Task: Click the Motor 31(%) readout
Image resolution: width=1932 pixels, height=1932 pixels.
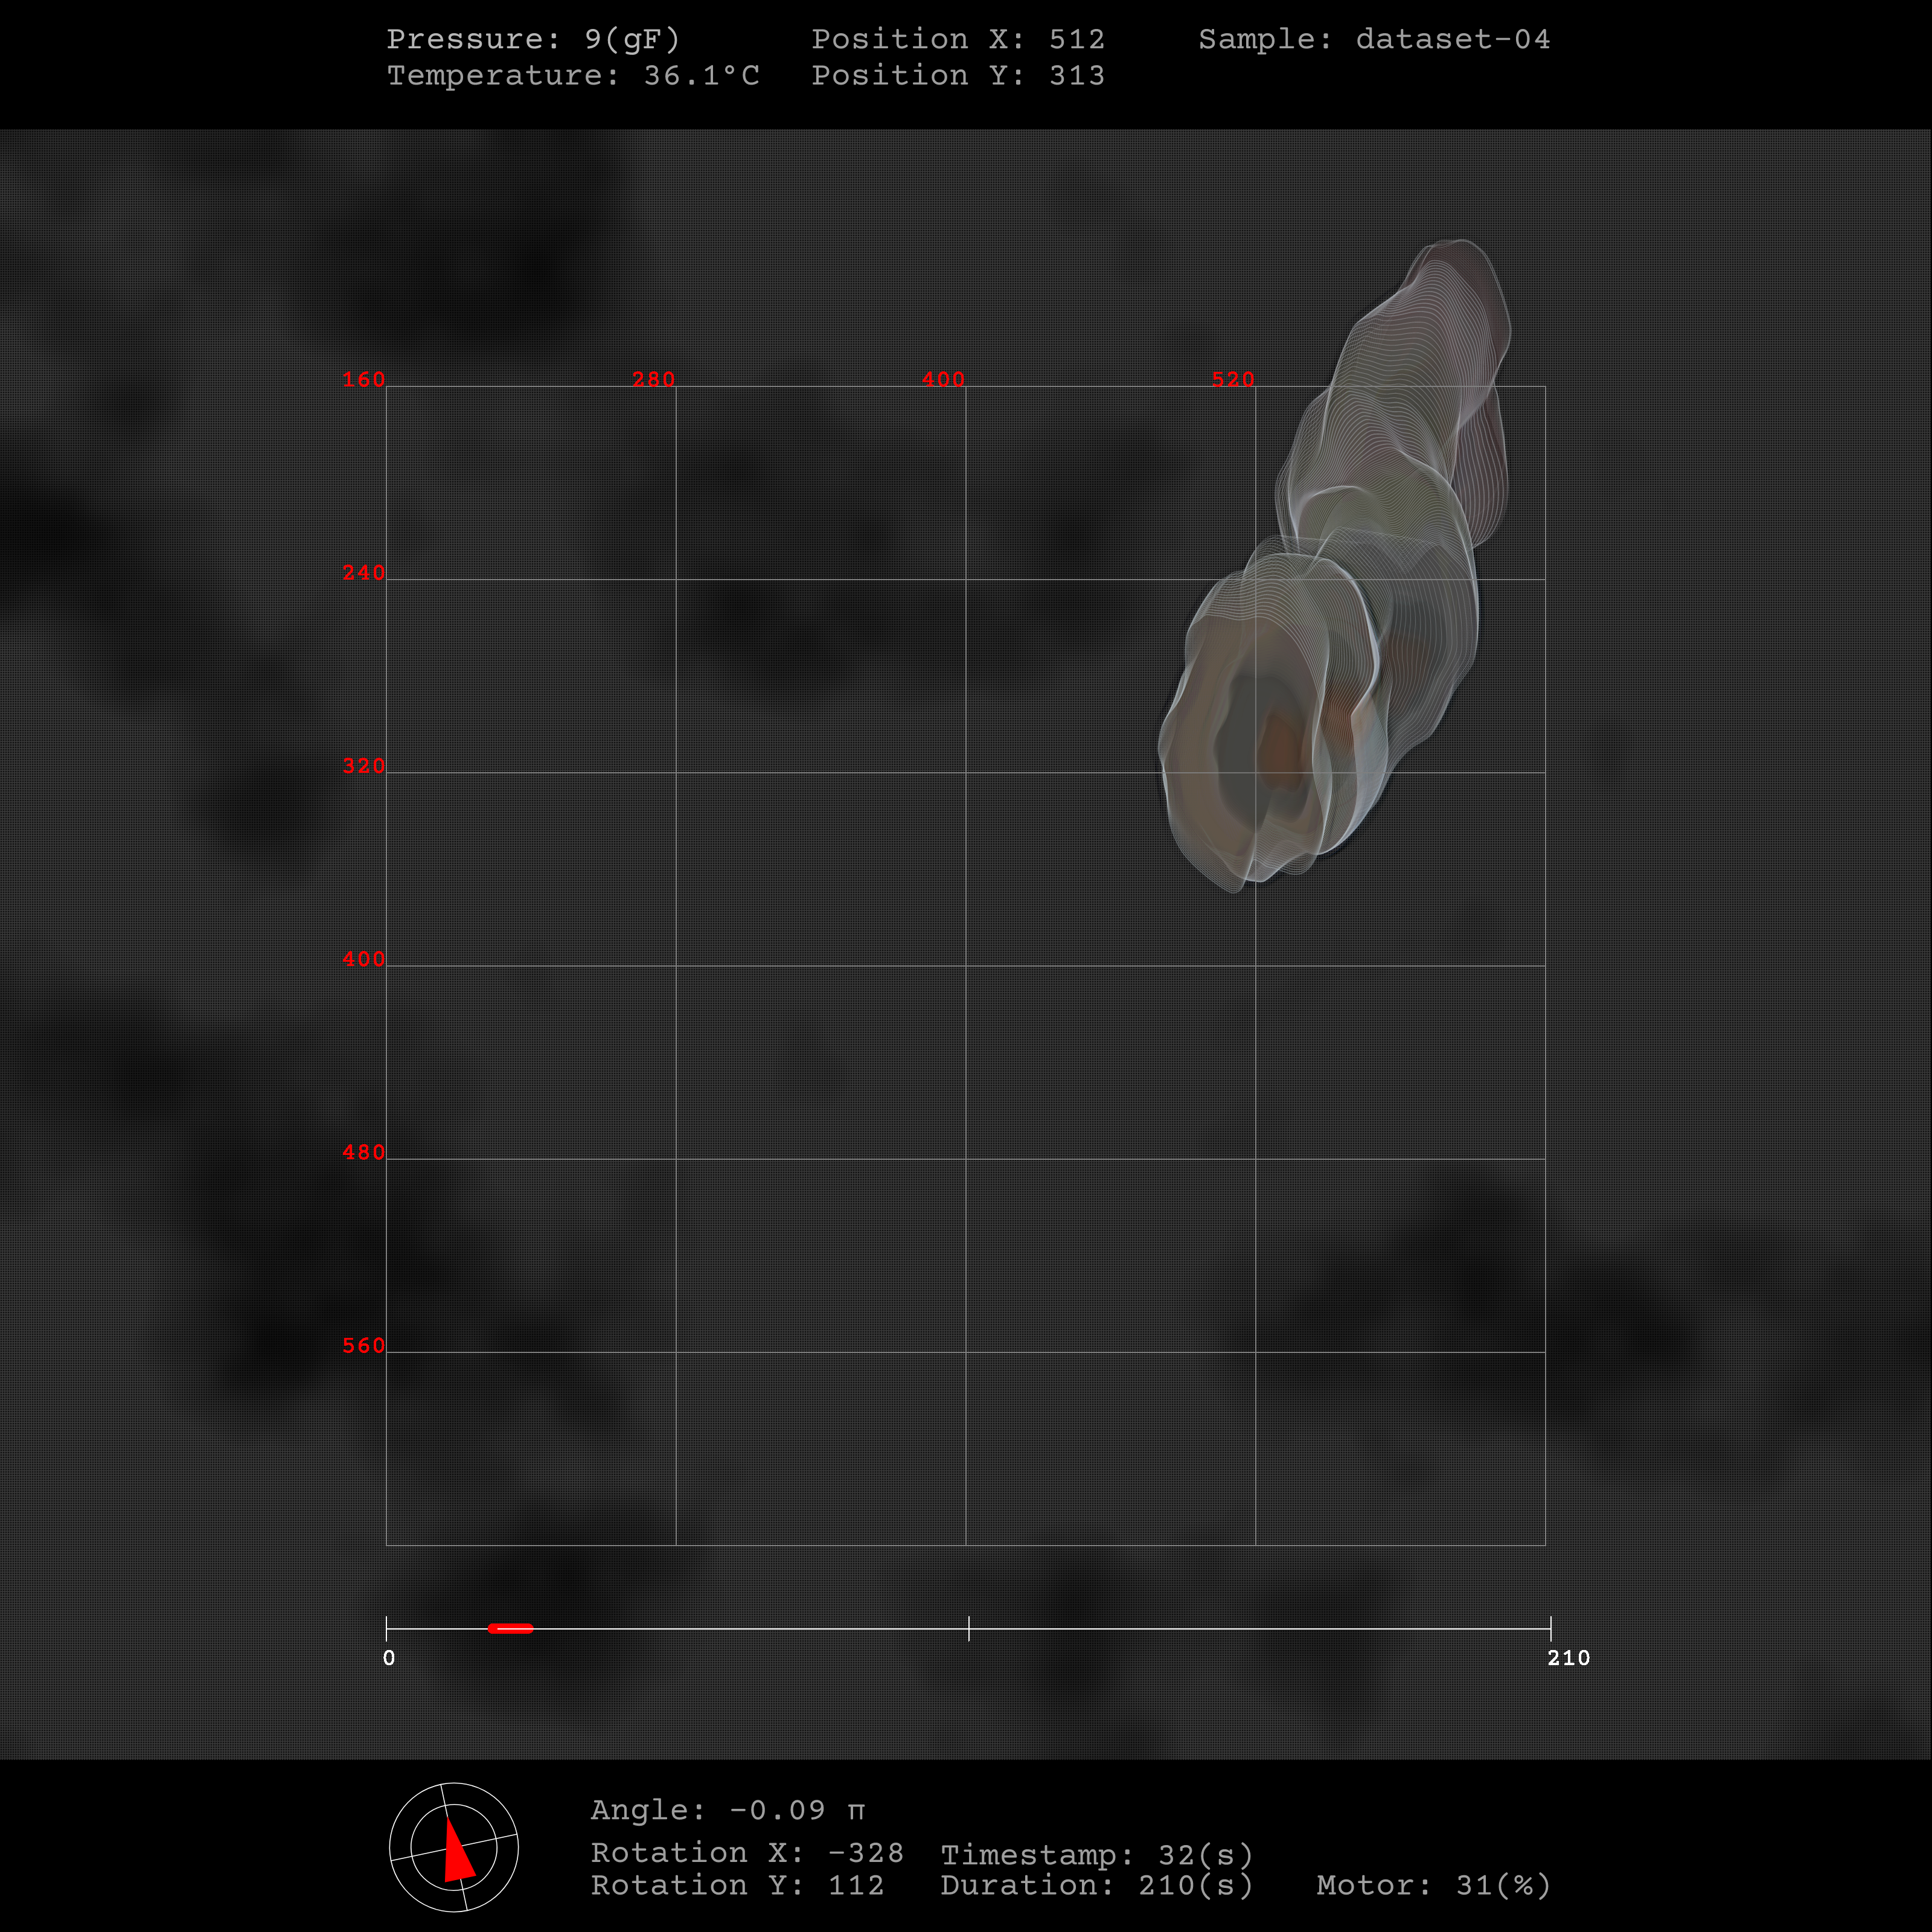Action: coord(1432,1885)
